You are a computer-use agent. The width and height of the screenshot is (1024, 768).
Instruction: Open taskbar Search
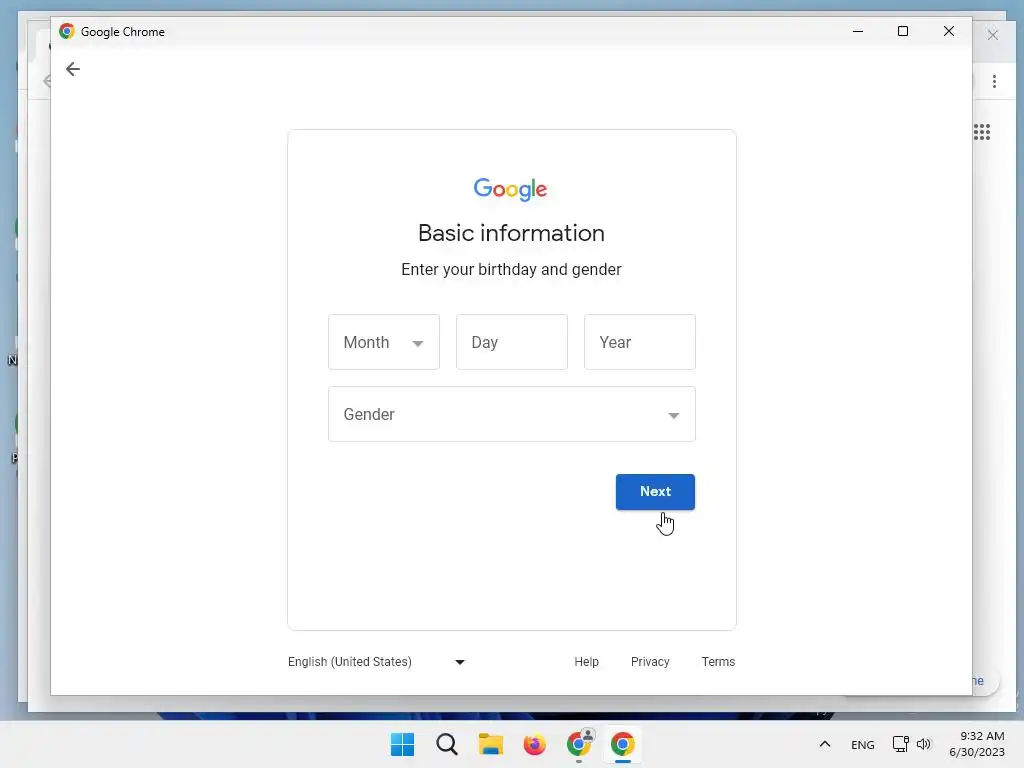[x=447, y=744]
